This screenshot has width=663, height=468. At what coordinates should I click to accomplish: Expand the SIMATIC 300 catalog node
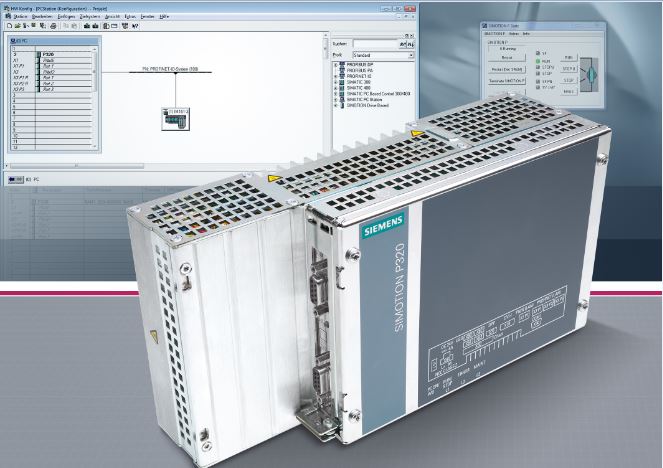[336, 82]
